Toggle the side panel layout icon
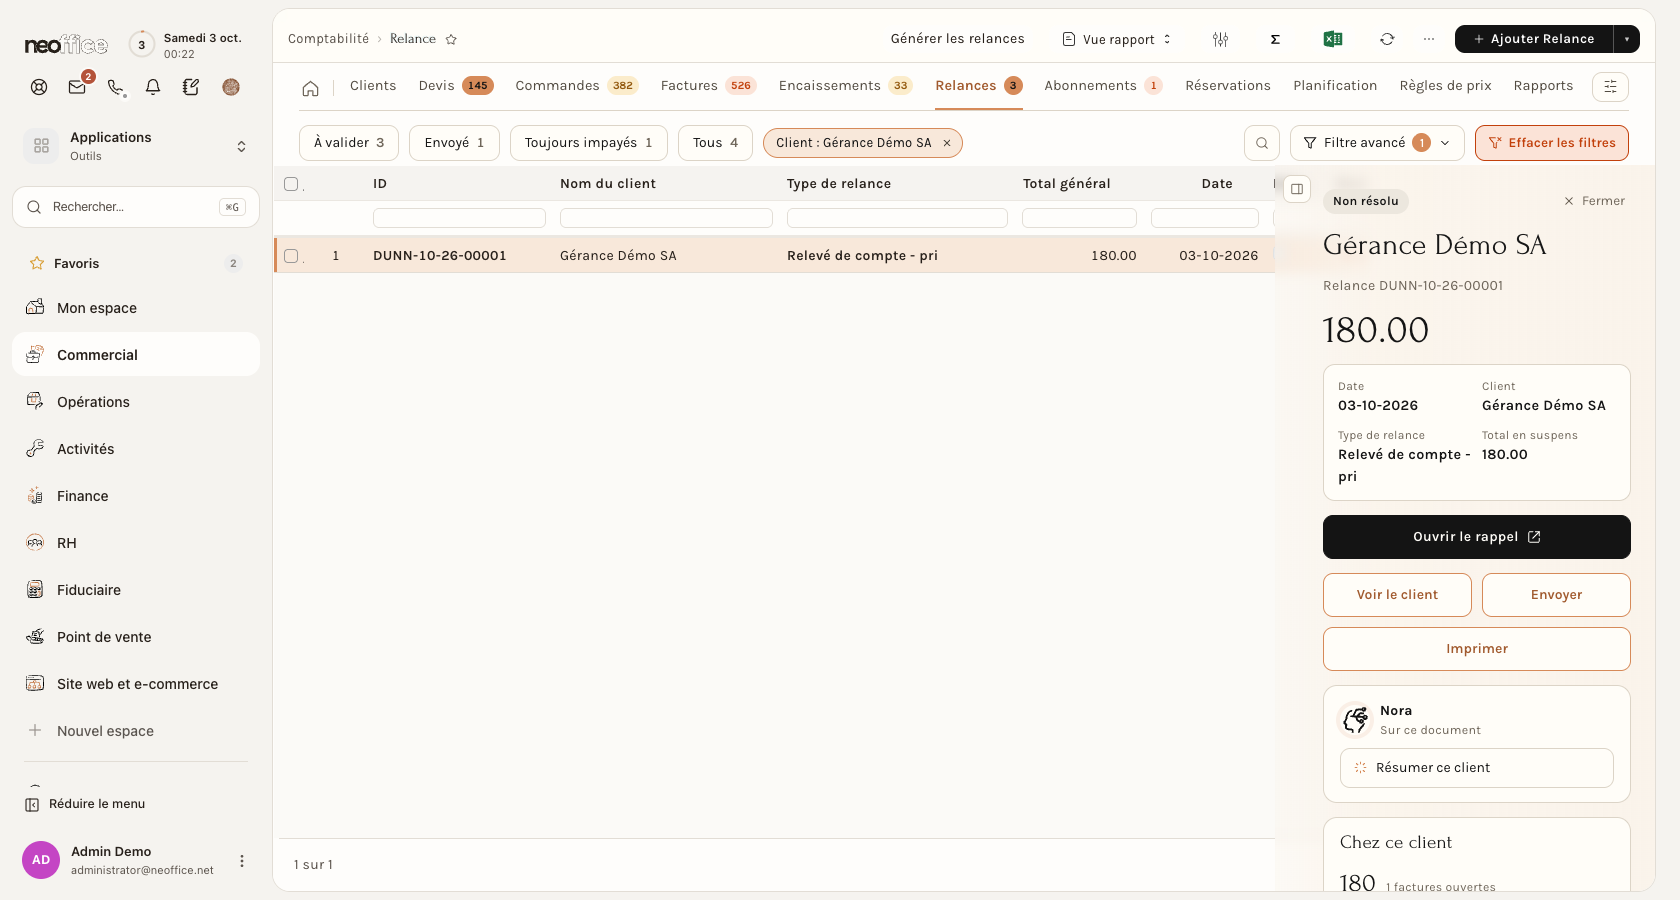 (1297, 189)
